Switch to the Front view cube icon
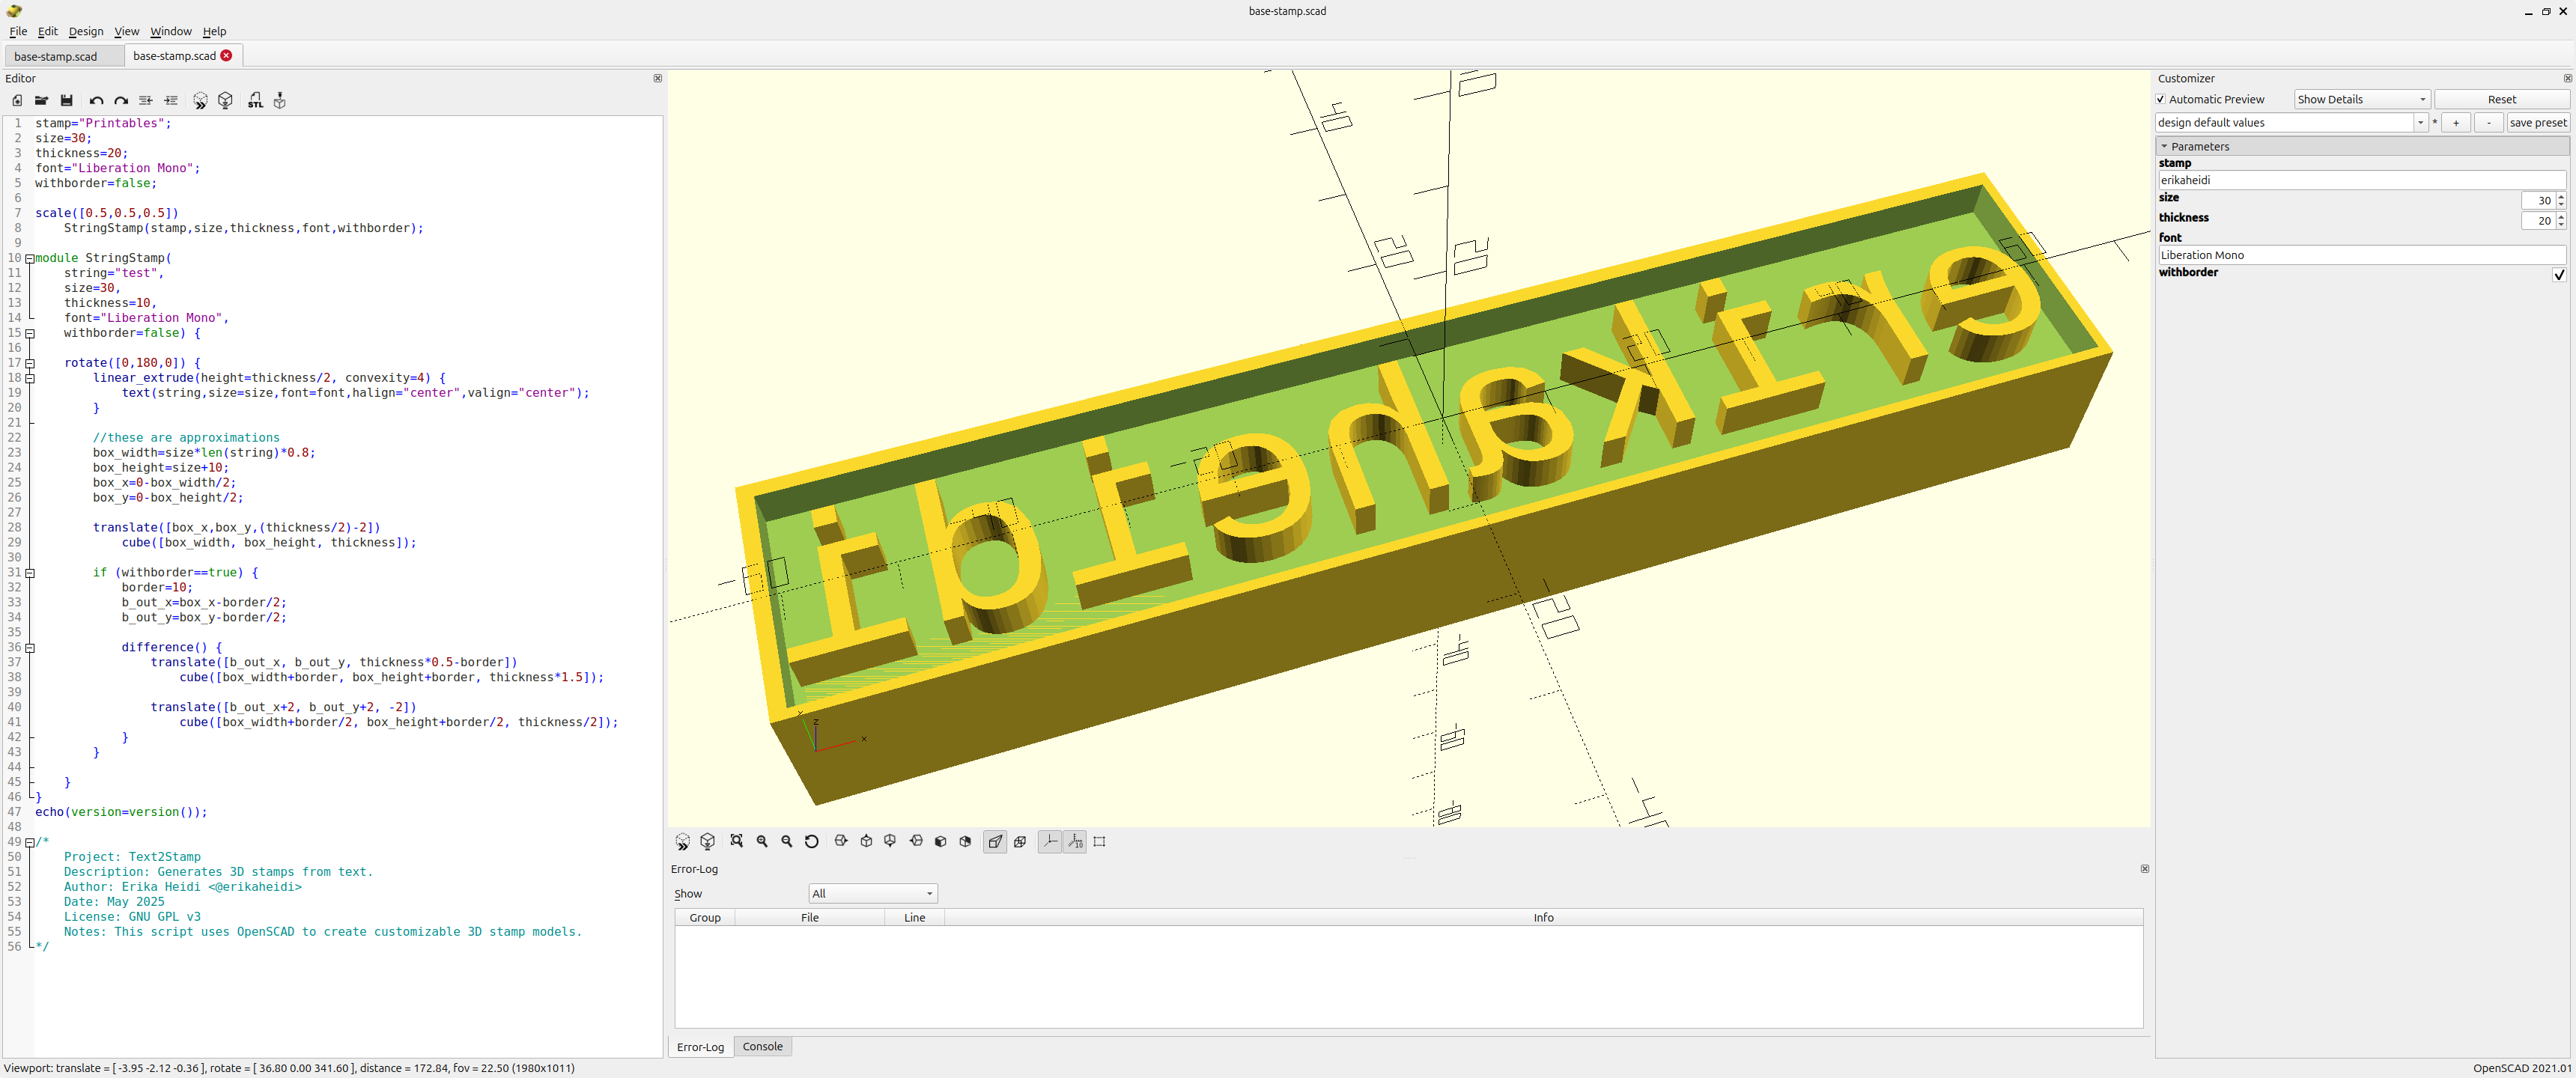 click(x=940, y=841)
